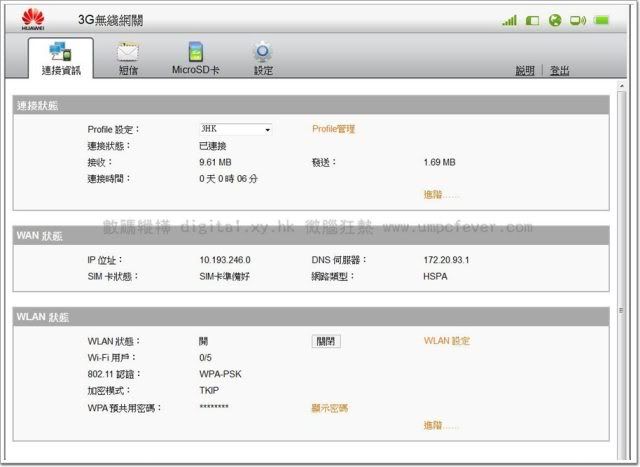Open the Profile管理 link

(333, 129)
